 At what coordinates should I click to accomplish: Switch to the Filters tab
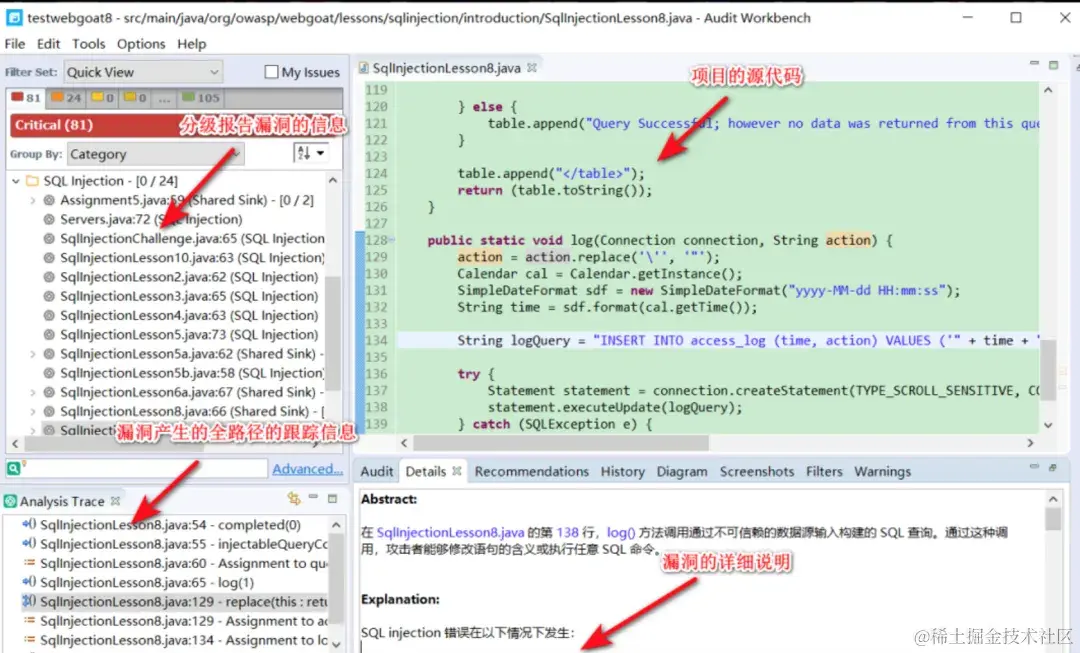click(824, 472)
